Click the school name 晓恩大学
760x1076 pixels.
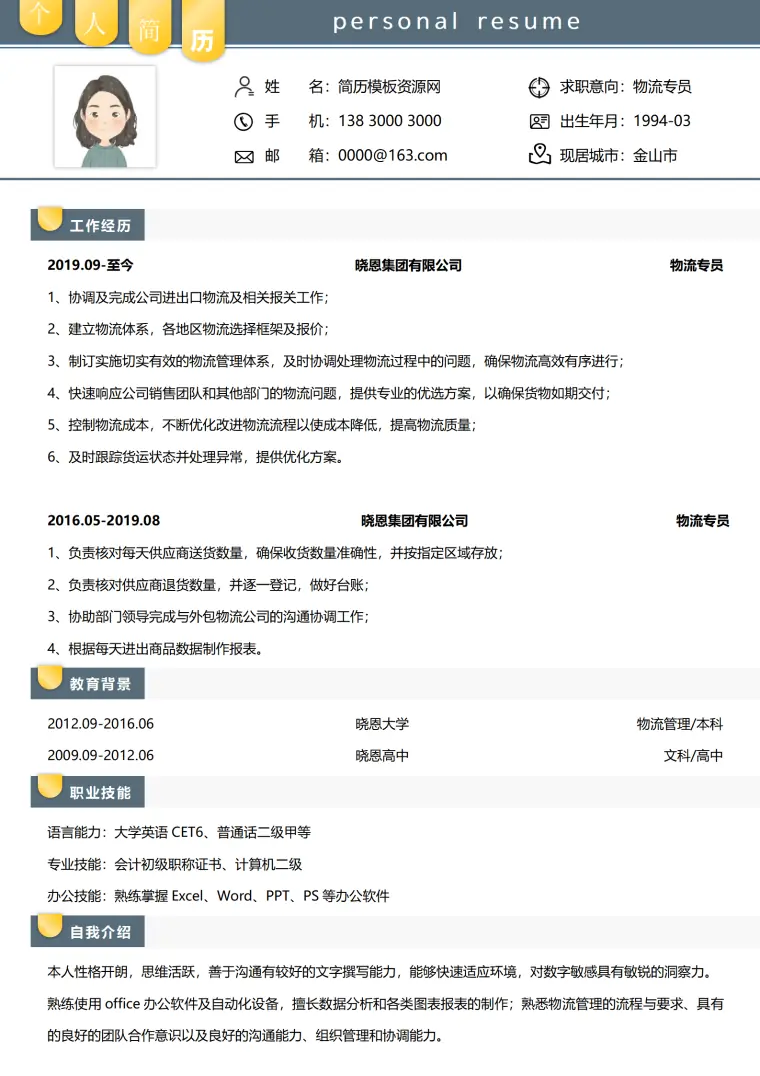pos(382,724)
